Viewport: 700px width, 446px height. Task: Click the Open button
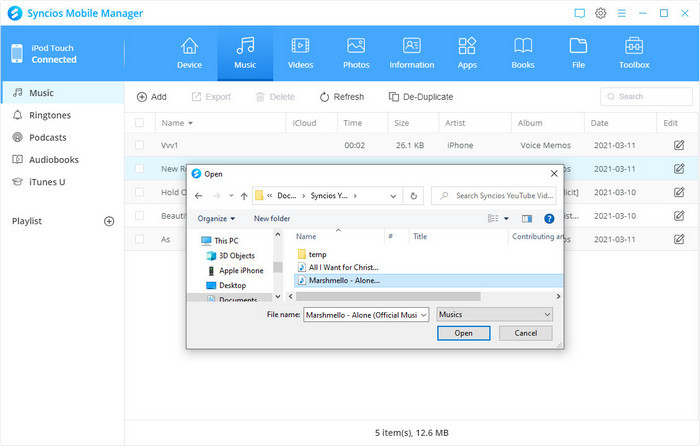463,333
